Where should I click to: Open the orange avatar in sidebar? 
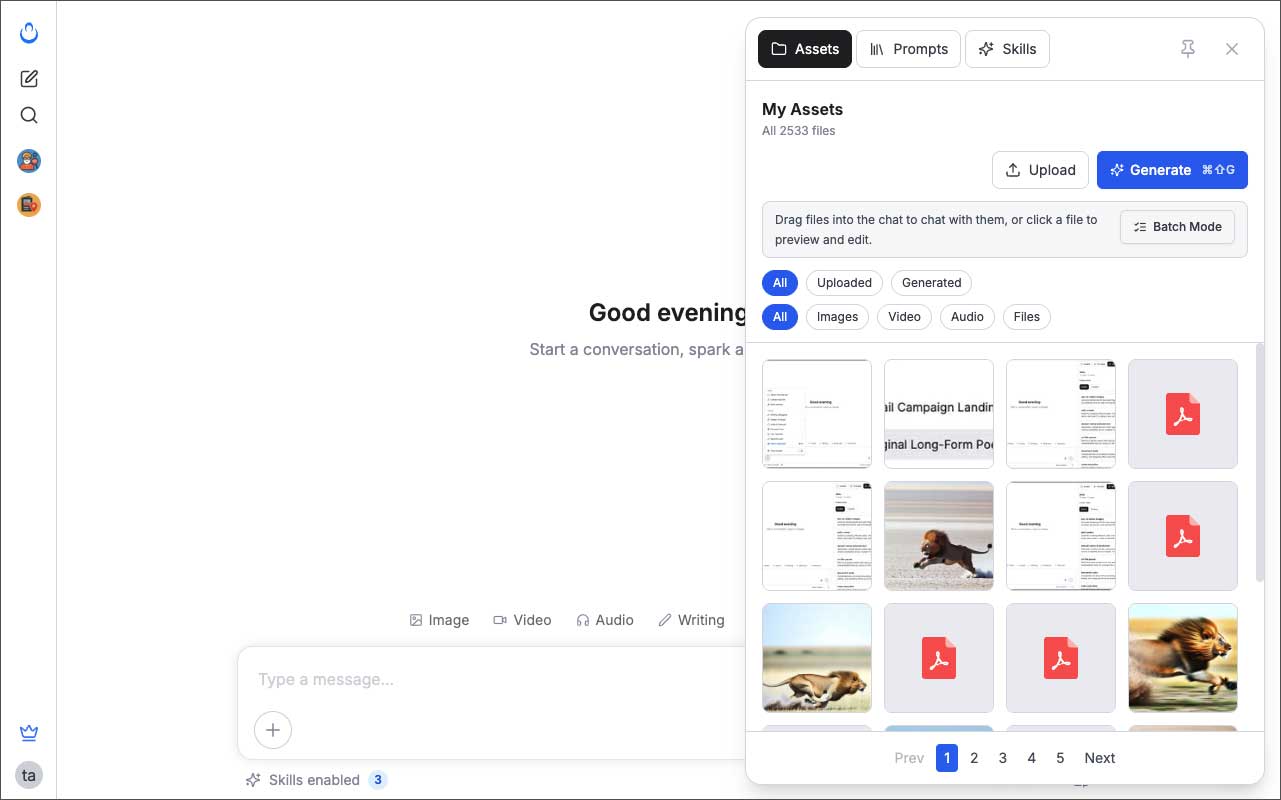pos(29,205)
